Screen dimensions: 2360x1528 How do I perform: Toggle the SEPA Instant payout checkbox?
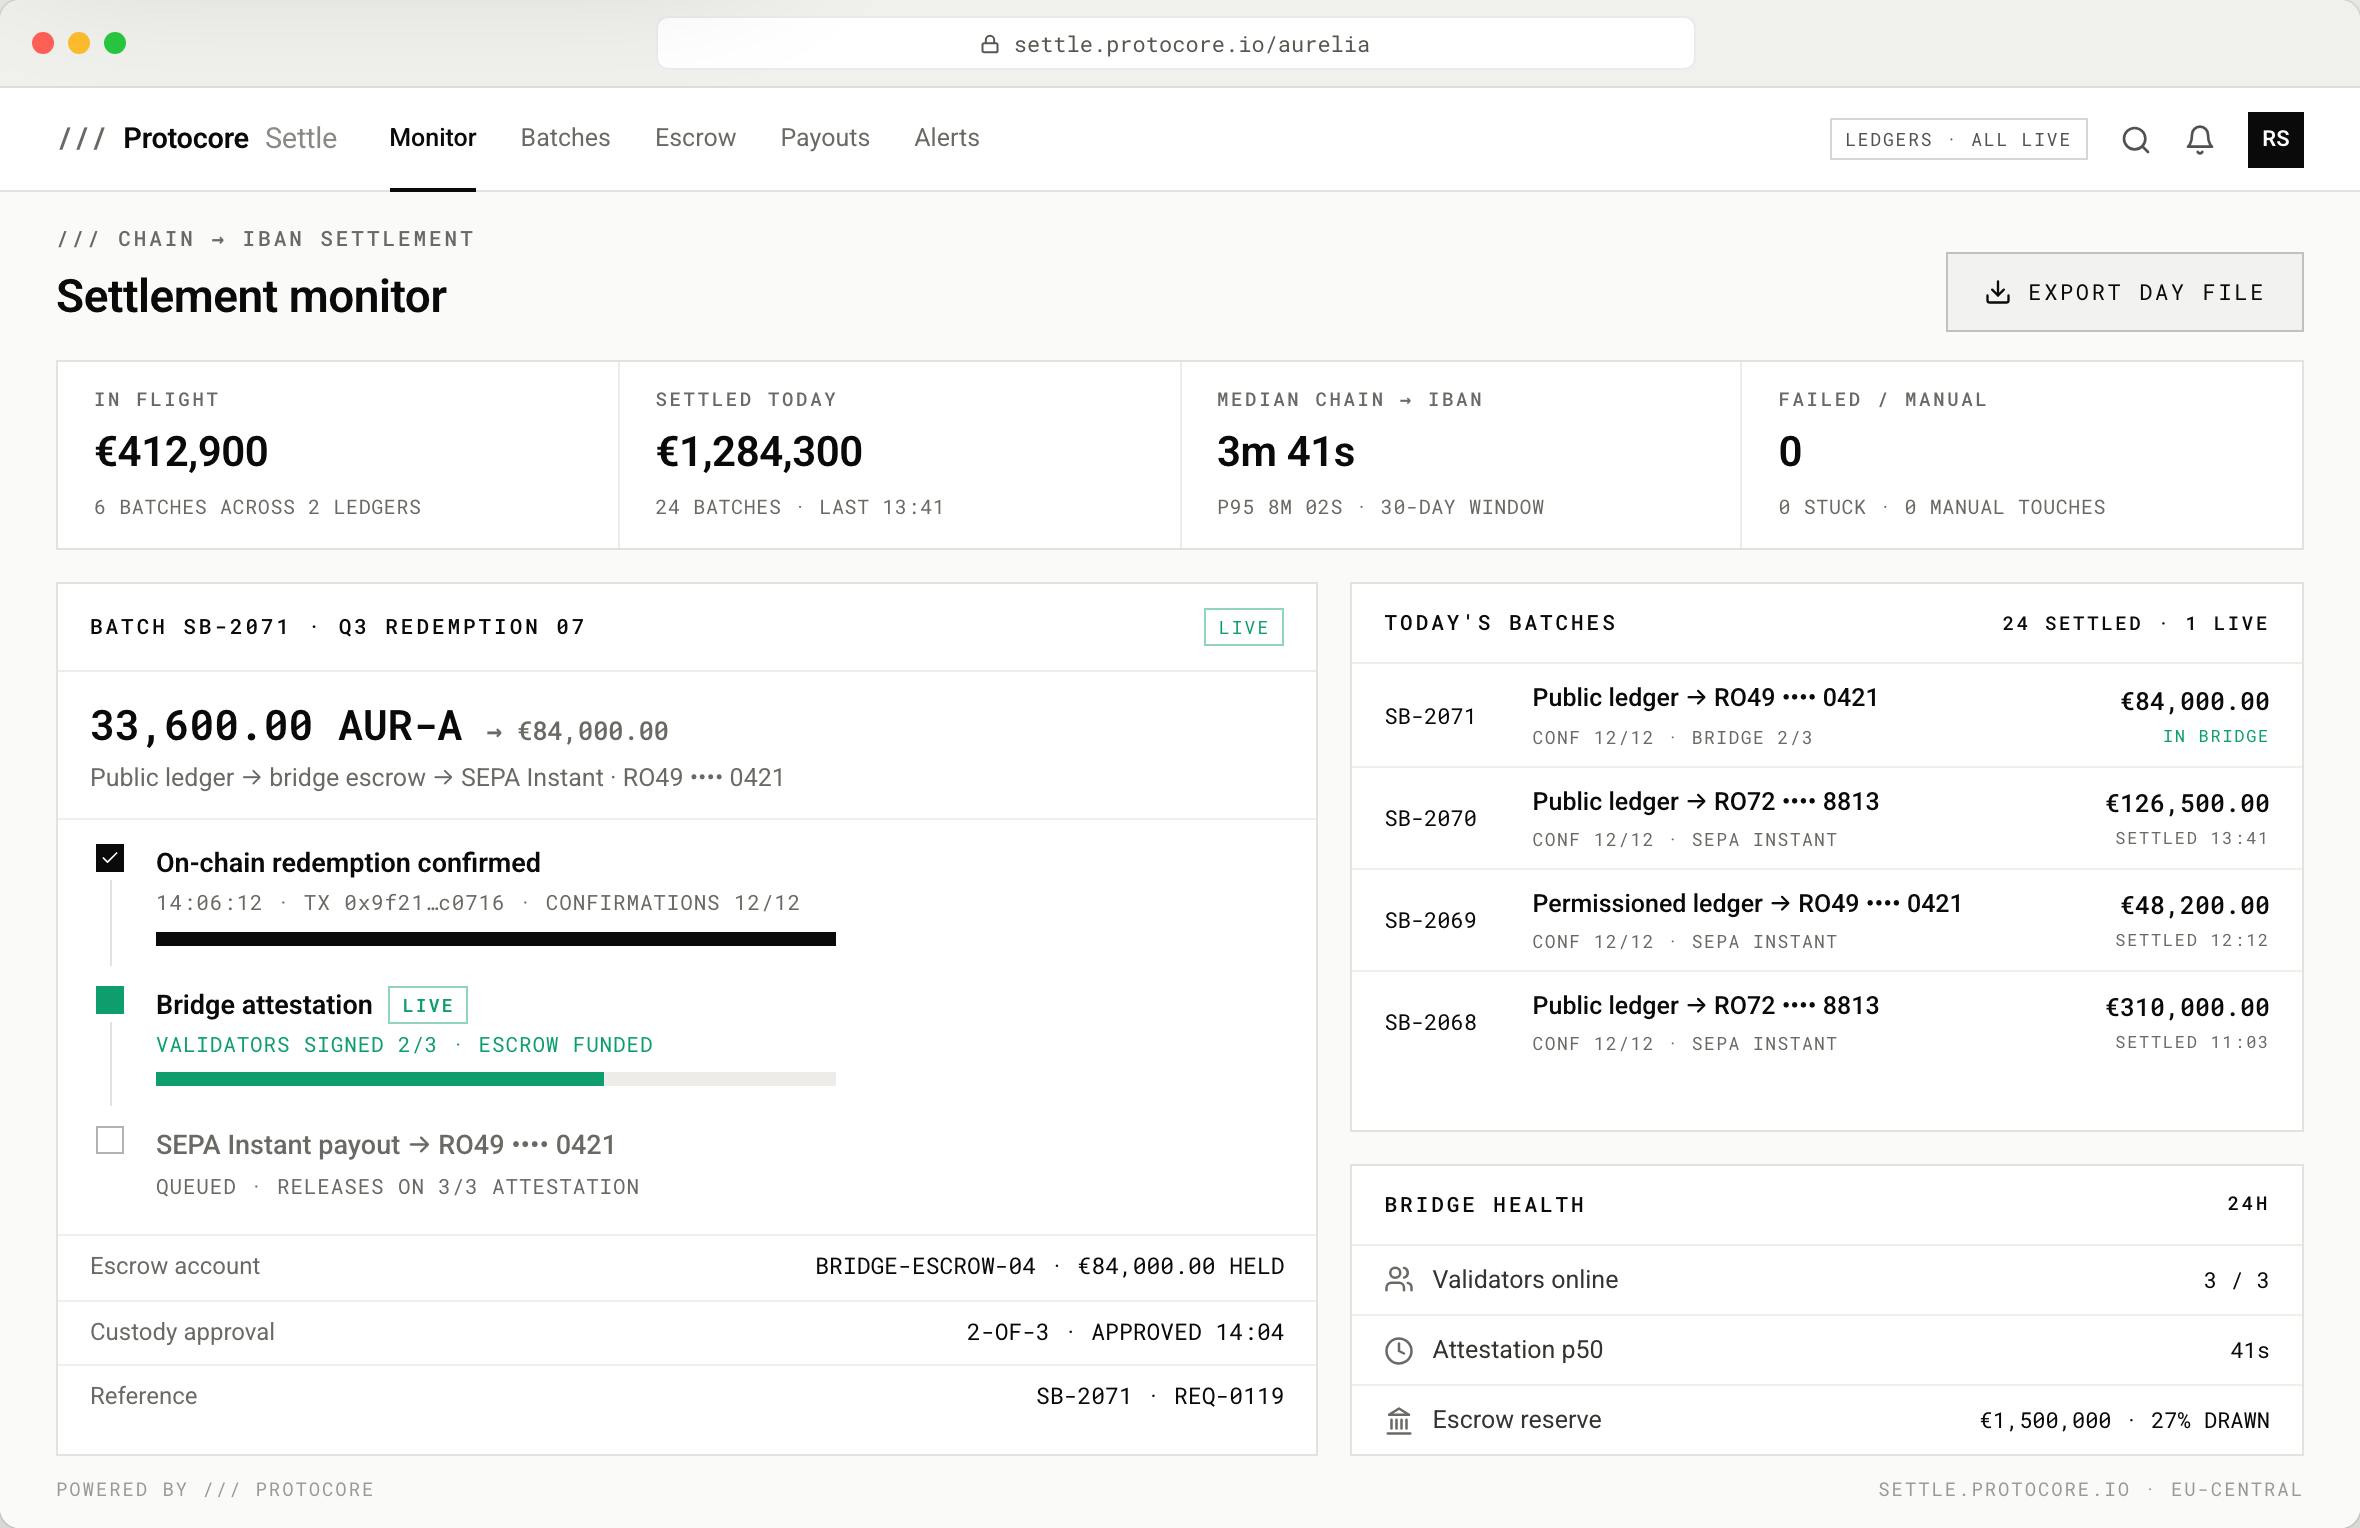coord(110,1140)
